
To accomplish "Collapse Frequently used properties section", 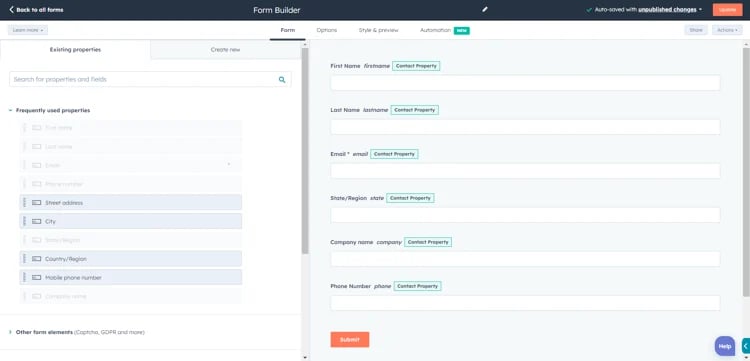I will point(11,110).
